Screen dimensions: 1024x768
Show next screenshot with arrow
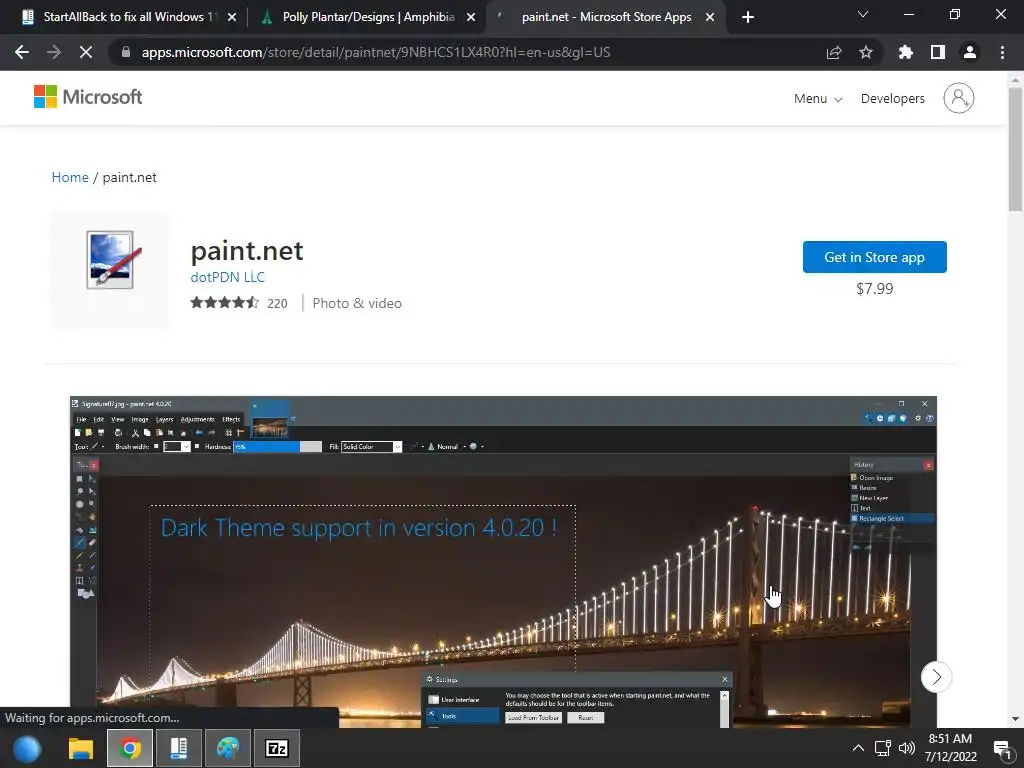click(936, 677)
